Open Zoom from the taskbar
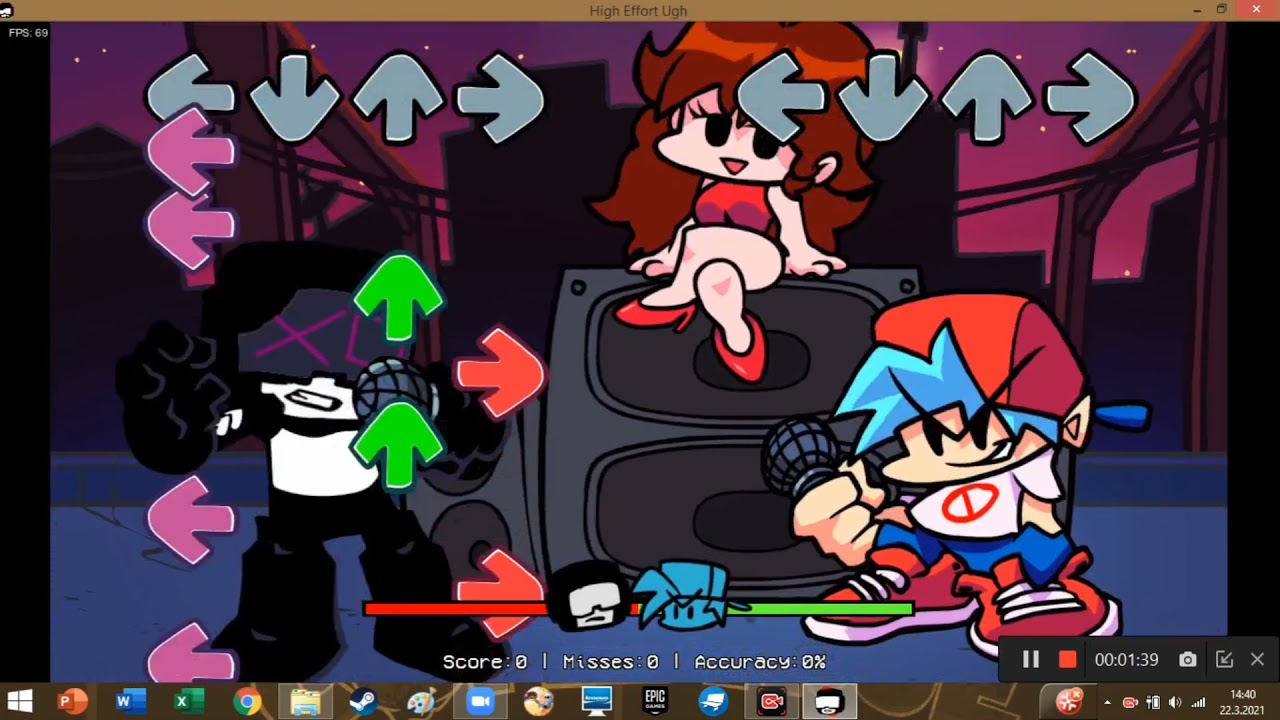The width and height of the screenshot is (1280, 720). pyautogui.click(x=480, y=702)
